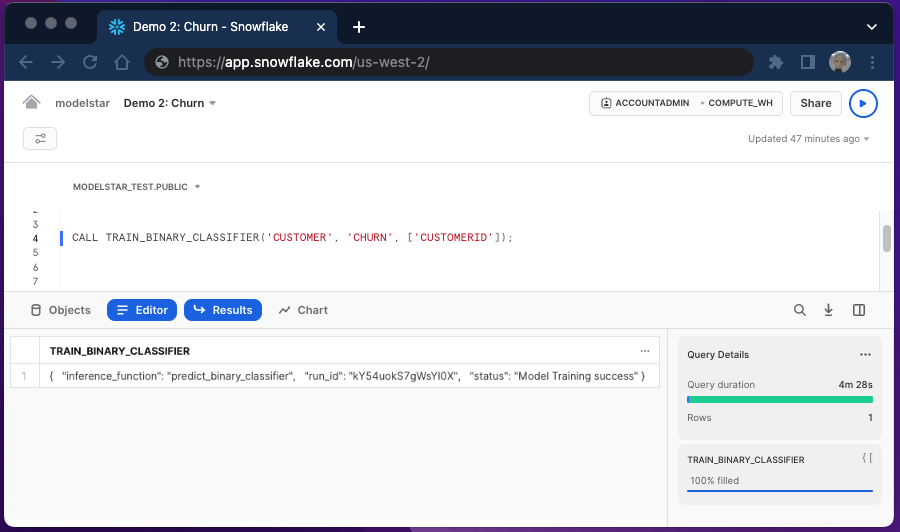
Task: Click the query duration progress bar
Action: (779, 399)
